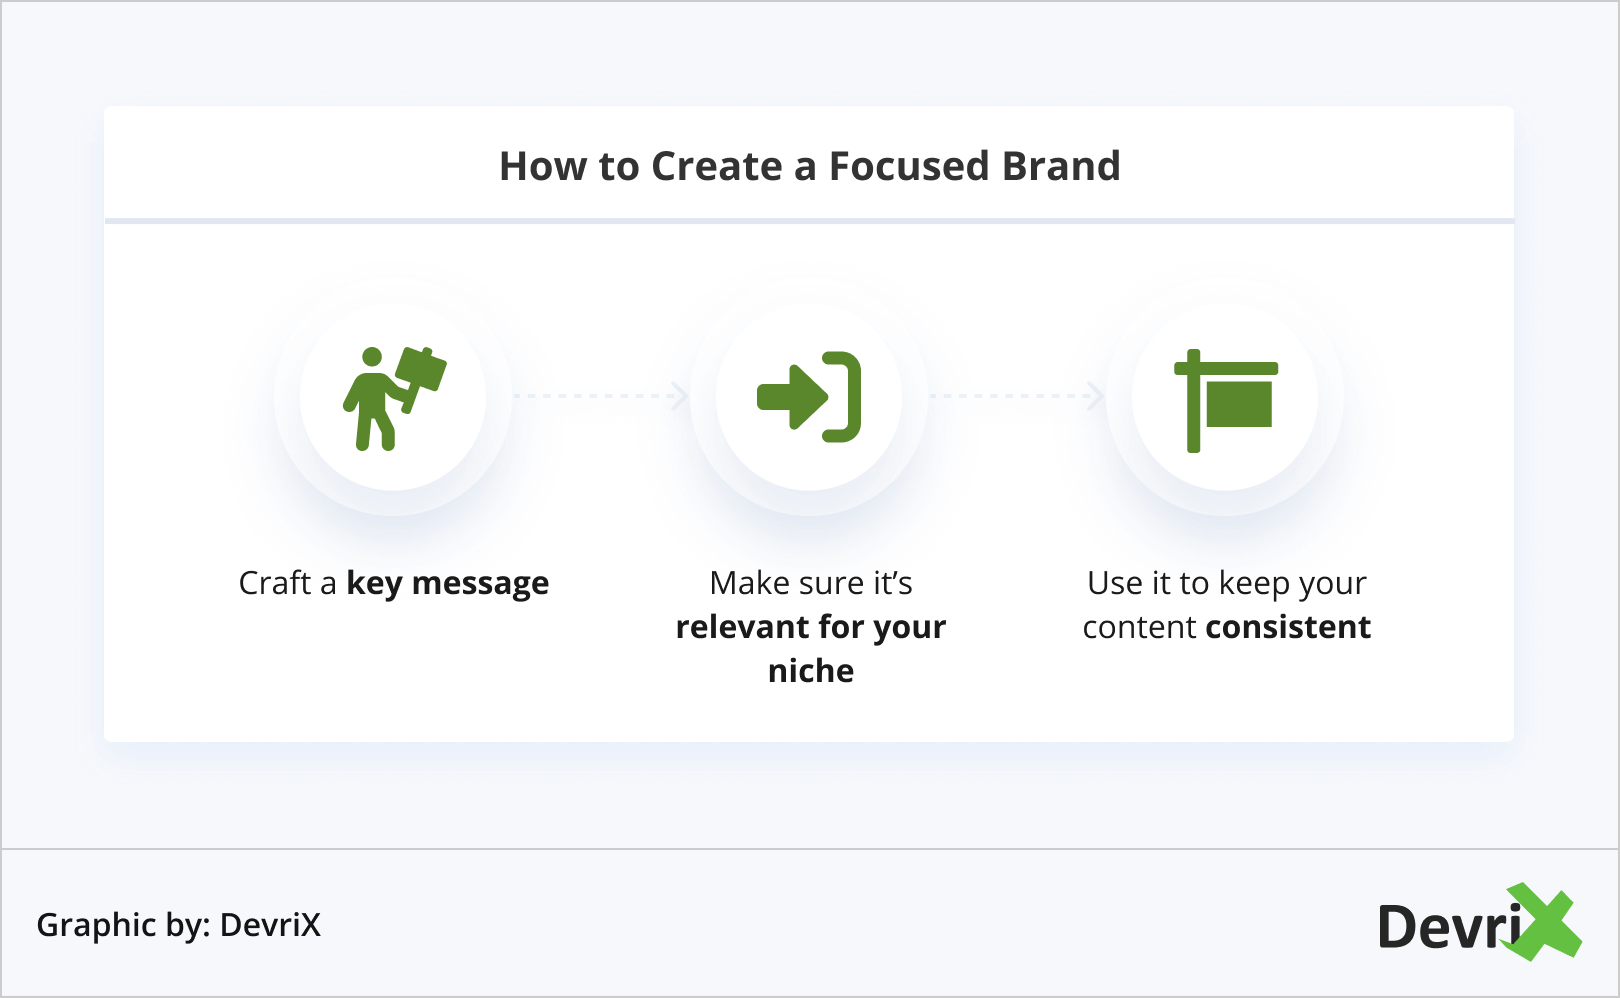Click the "Use it to keep your" line
Screen dimensions: 1620x998
point(1226,583)
